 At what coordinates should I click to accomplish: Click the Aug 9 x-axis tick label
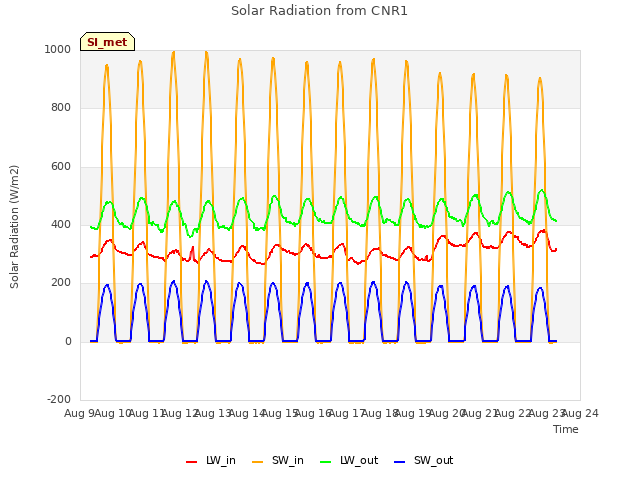[80, 413]
